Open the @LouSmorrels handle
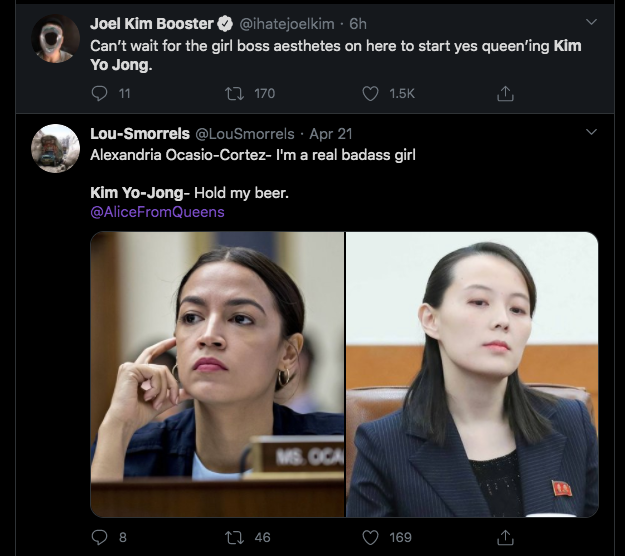The width and height of the screenshot is (625, 556). pos(244,133)
